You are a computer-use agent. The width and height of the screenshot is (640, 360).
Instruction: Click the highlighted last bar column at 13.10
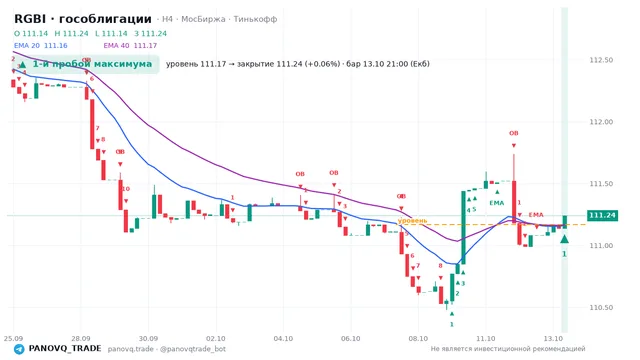(x=564, y=169)
